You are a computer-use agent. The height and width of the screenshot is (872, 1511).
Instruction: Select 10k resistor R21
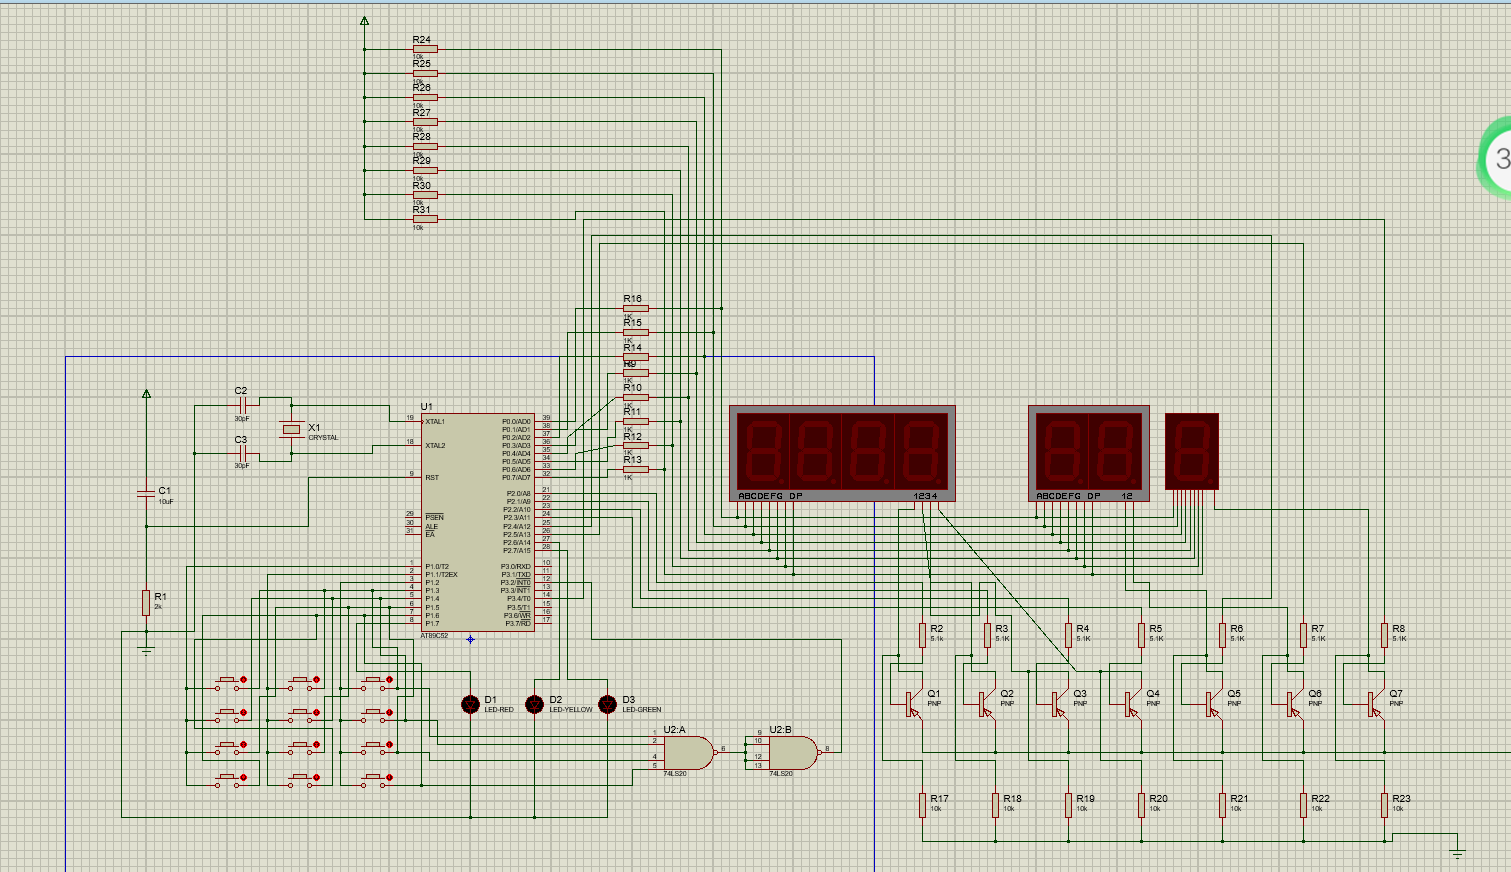point(1222,805)
